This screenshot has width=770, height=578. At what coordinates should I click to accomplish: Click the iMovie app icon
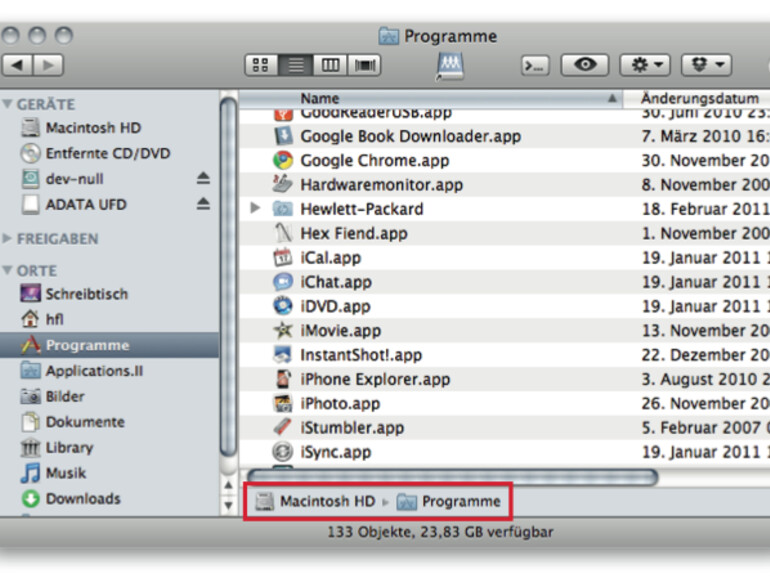point(283,330)
